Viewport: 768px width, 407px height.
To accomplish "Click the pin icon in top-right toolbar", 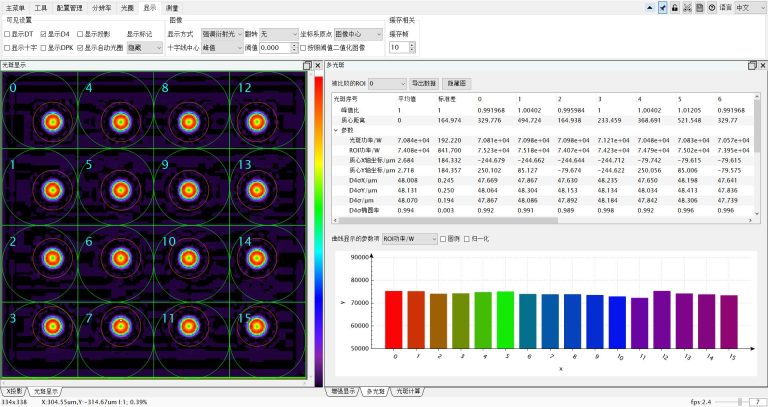I will [662, 7].
